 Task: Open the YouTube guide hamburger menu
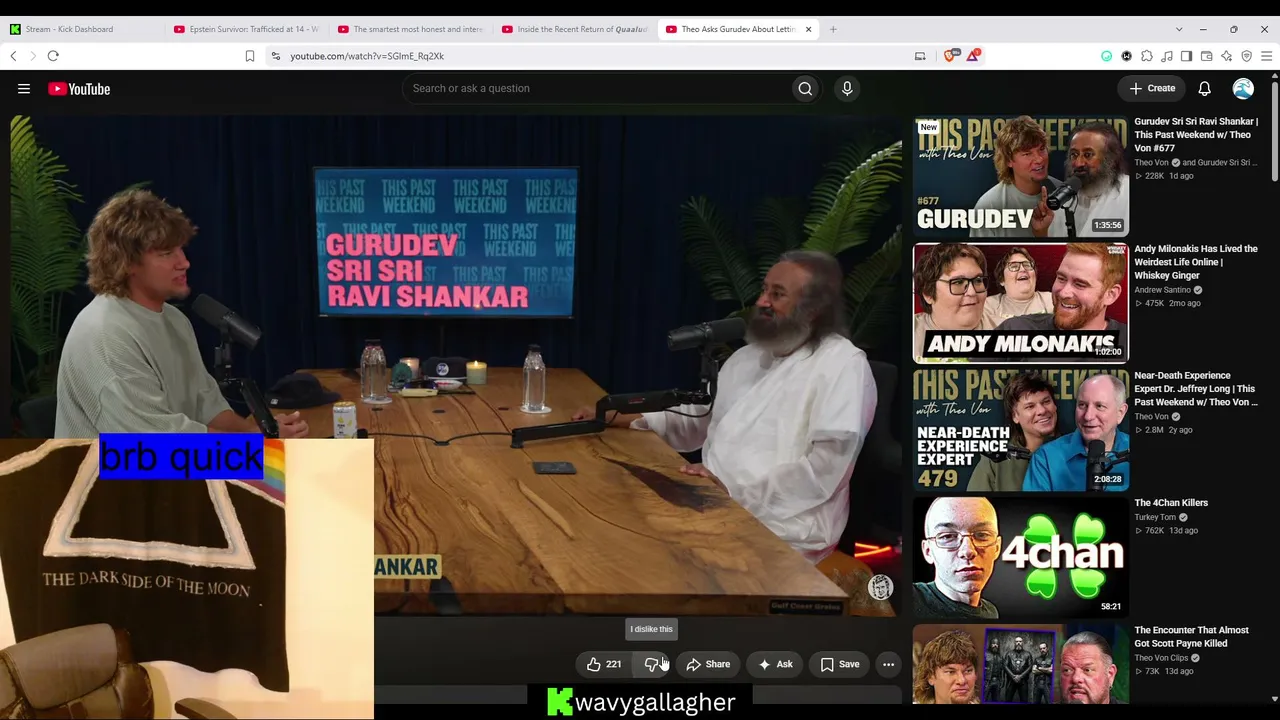[x=24, y=89]
